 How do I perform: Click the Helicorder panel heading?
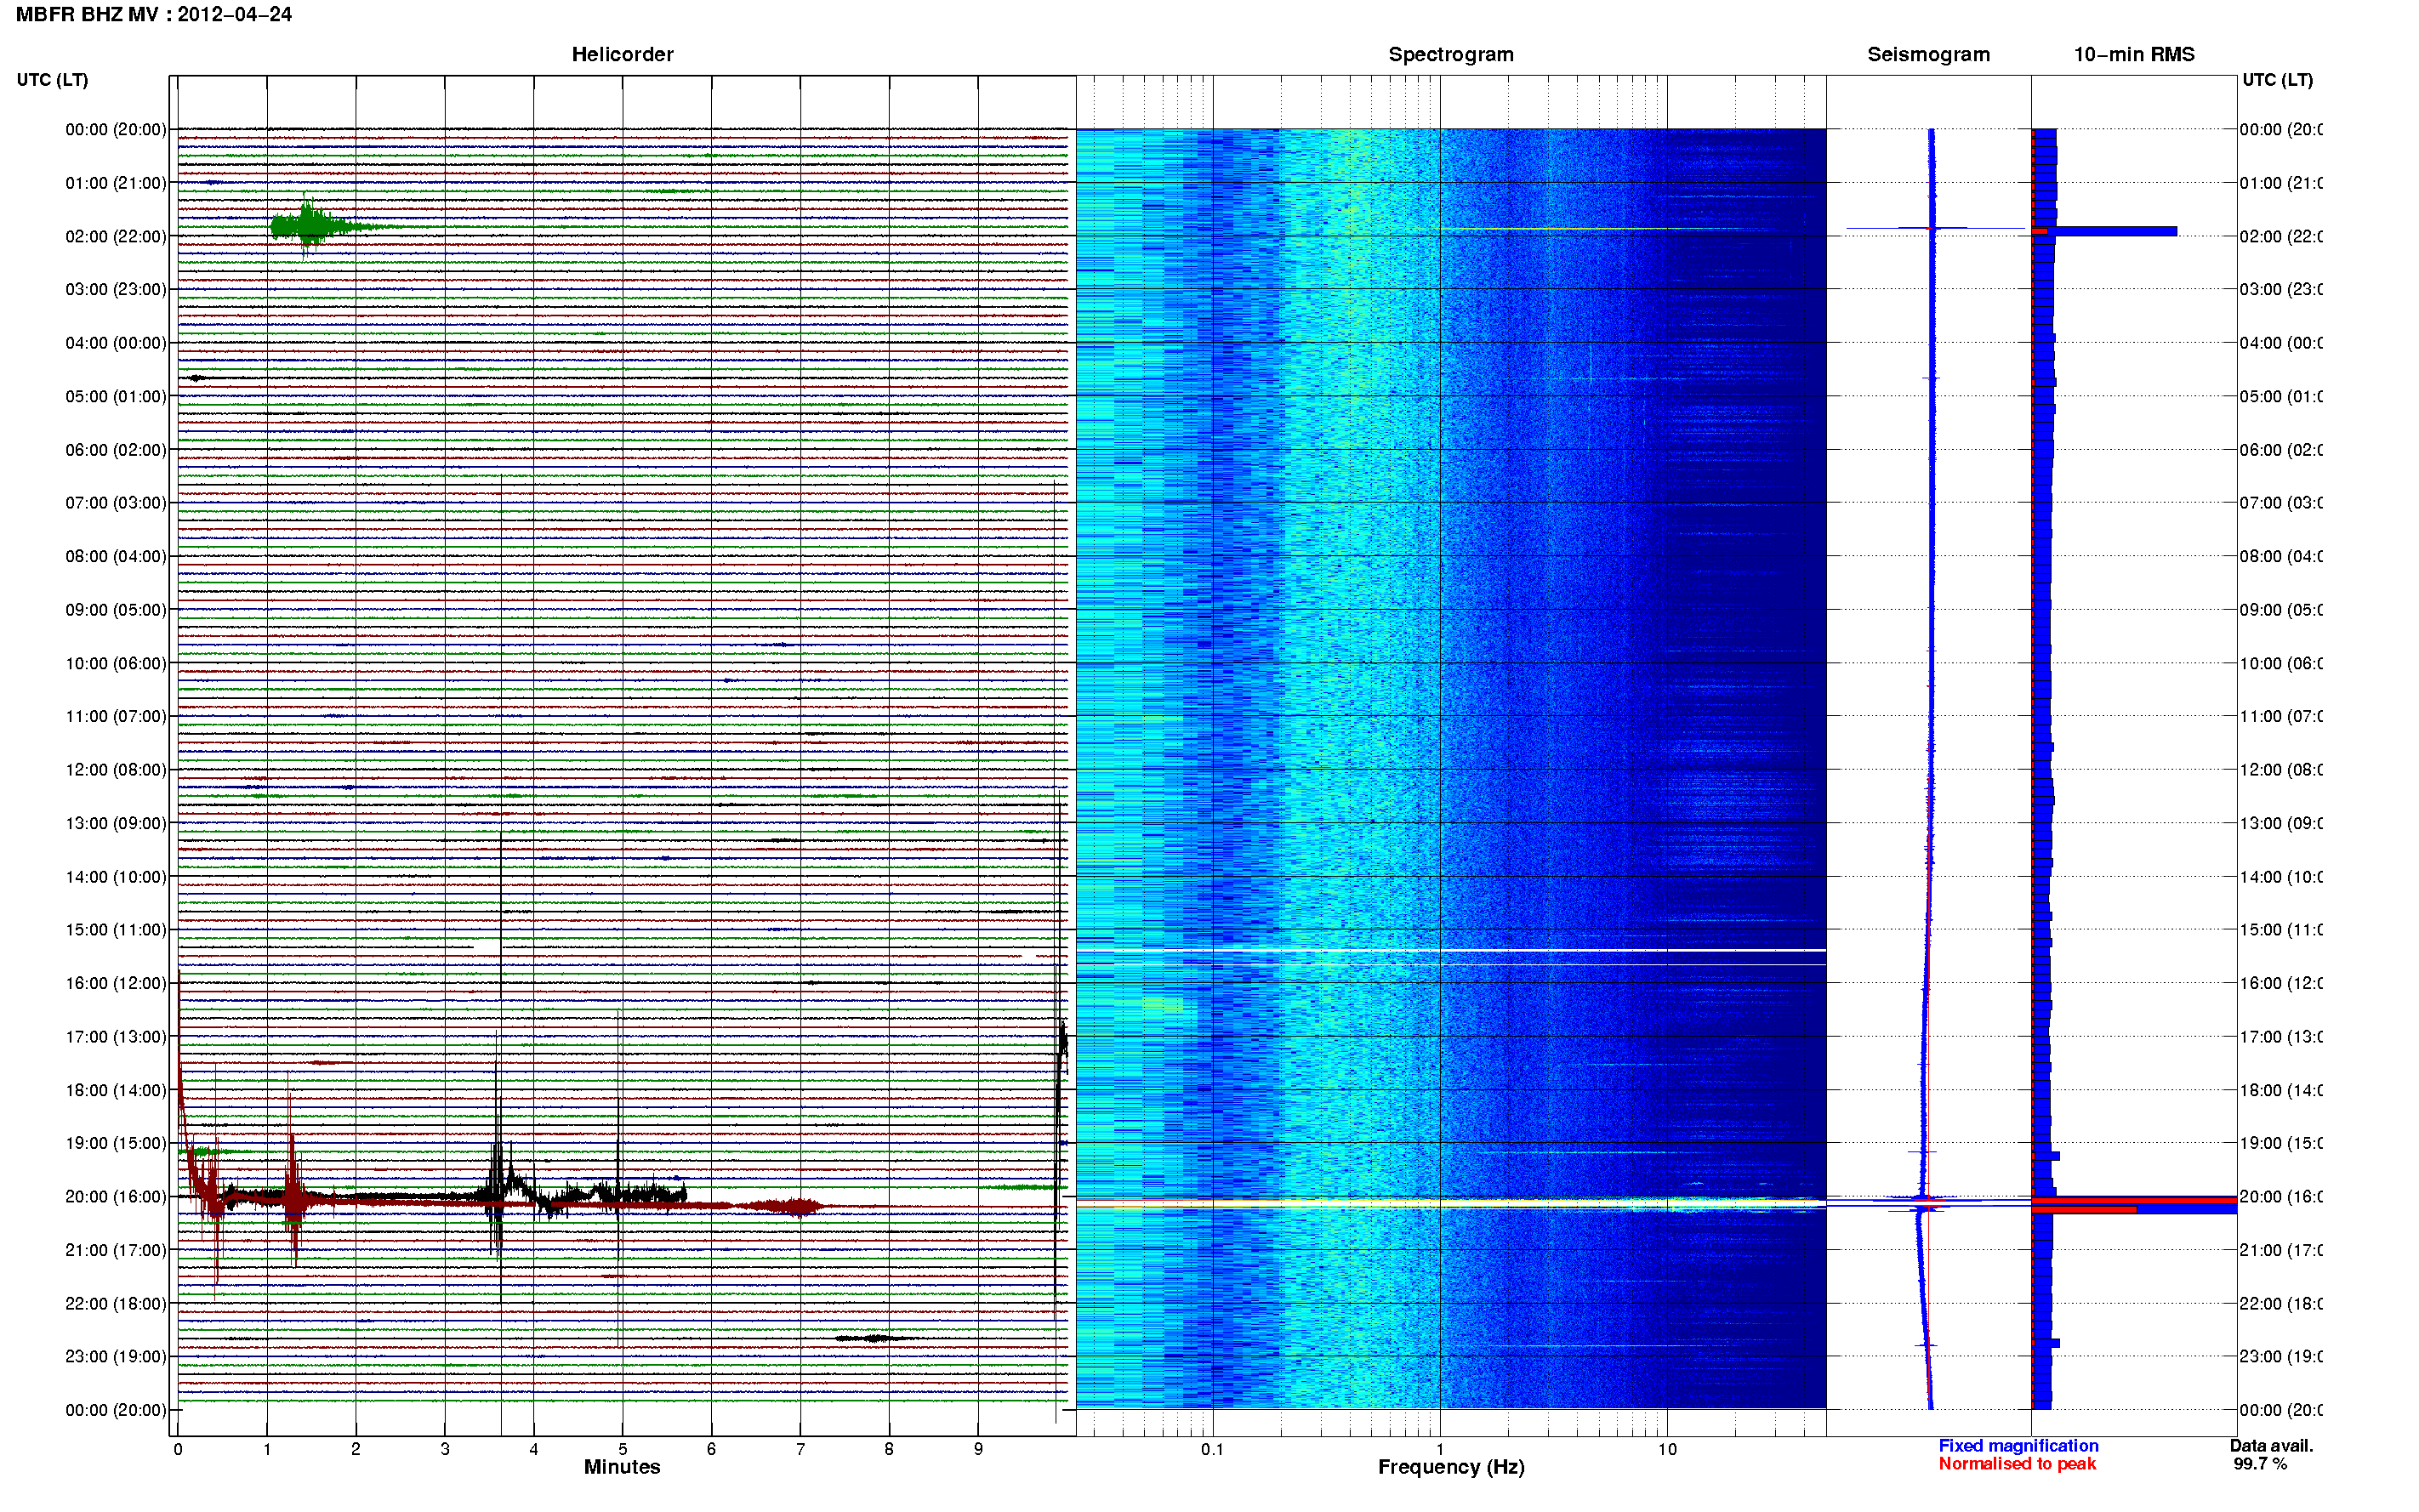pyautogui.click(x=622, y=54)
